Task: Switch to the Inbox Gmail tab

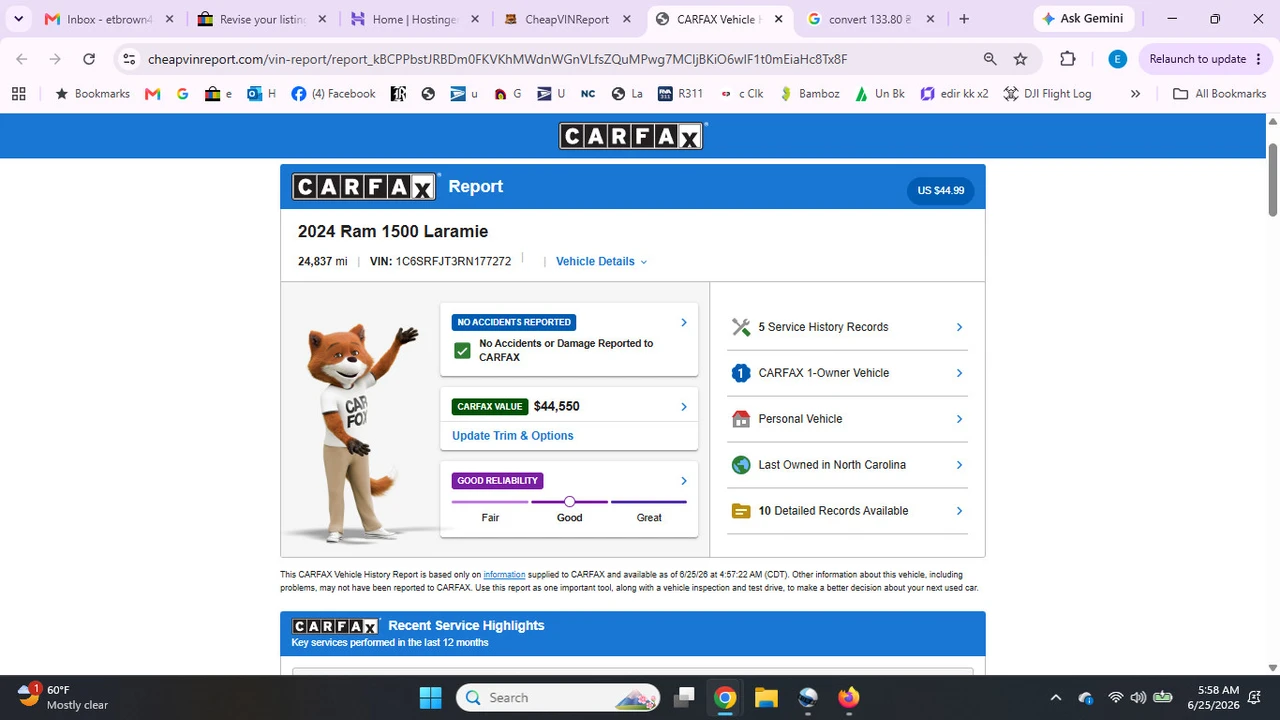Action: (x=110, y=19)
